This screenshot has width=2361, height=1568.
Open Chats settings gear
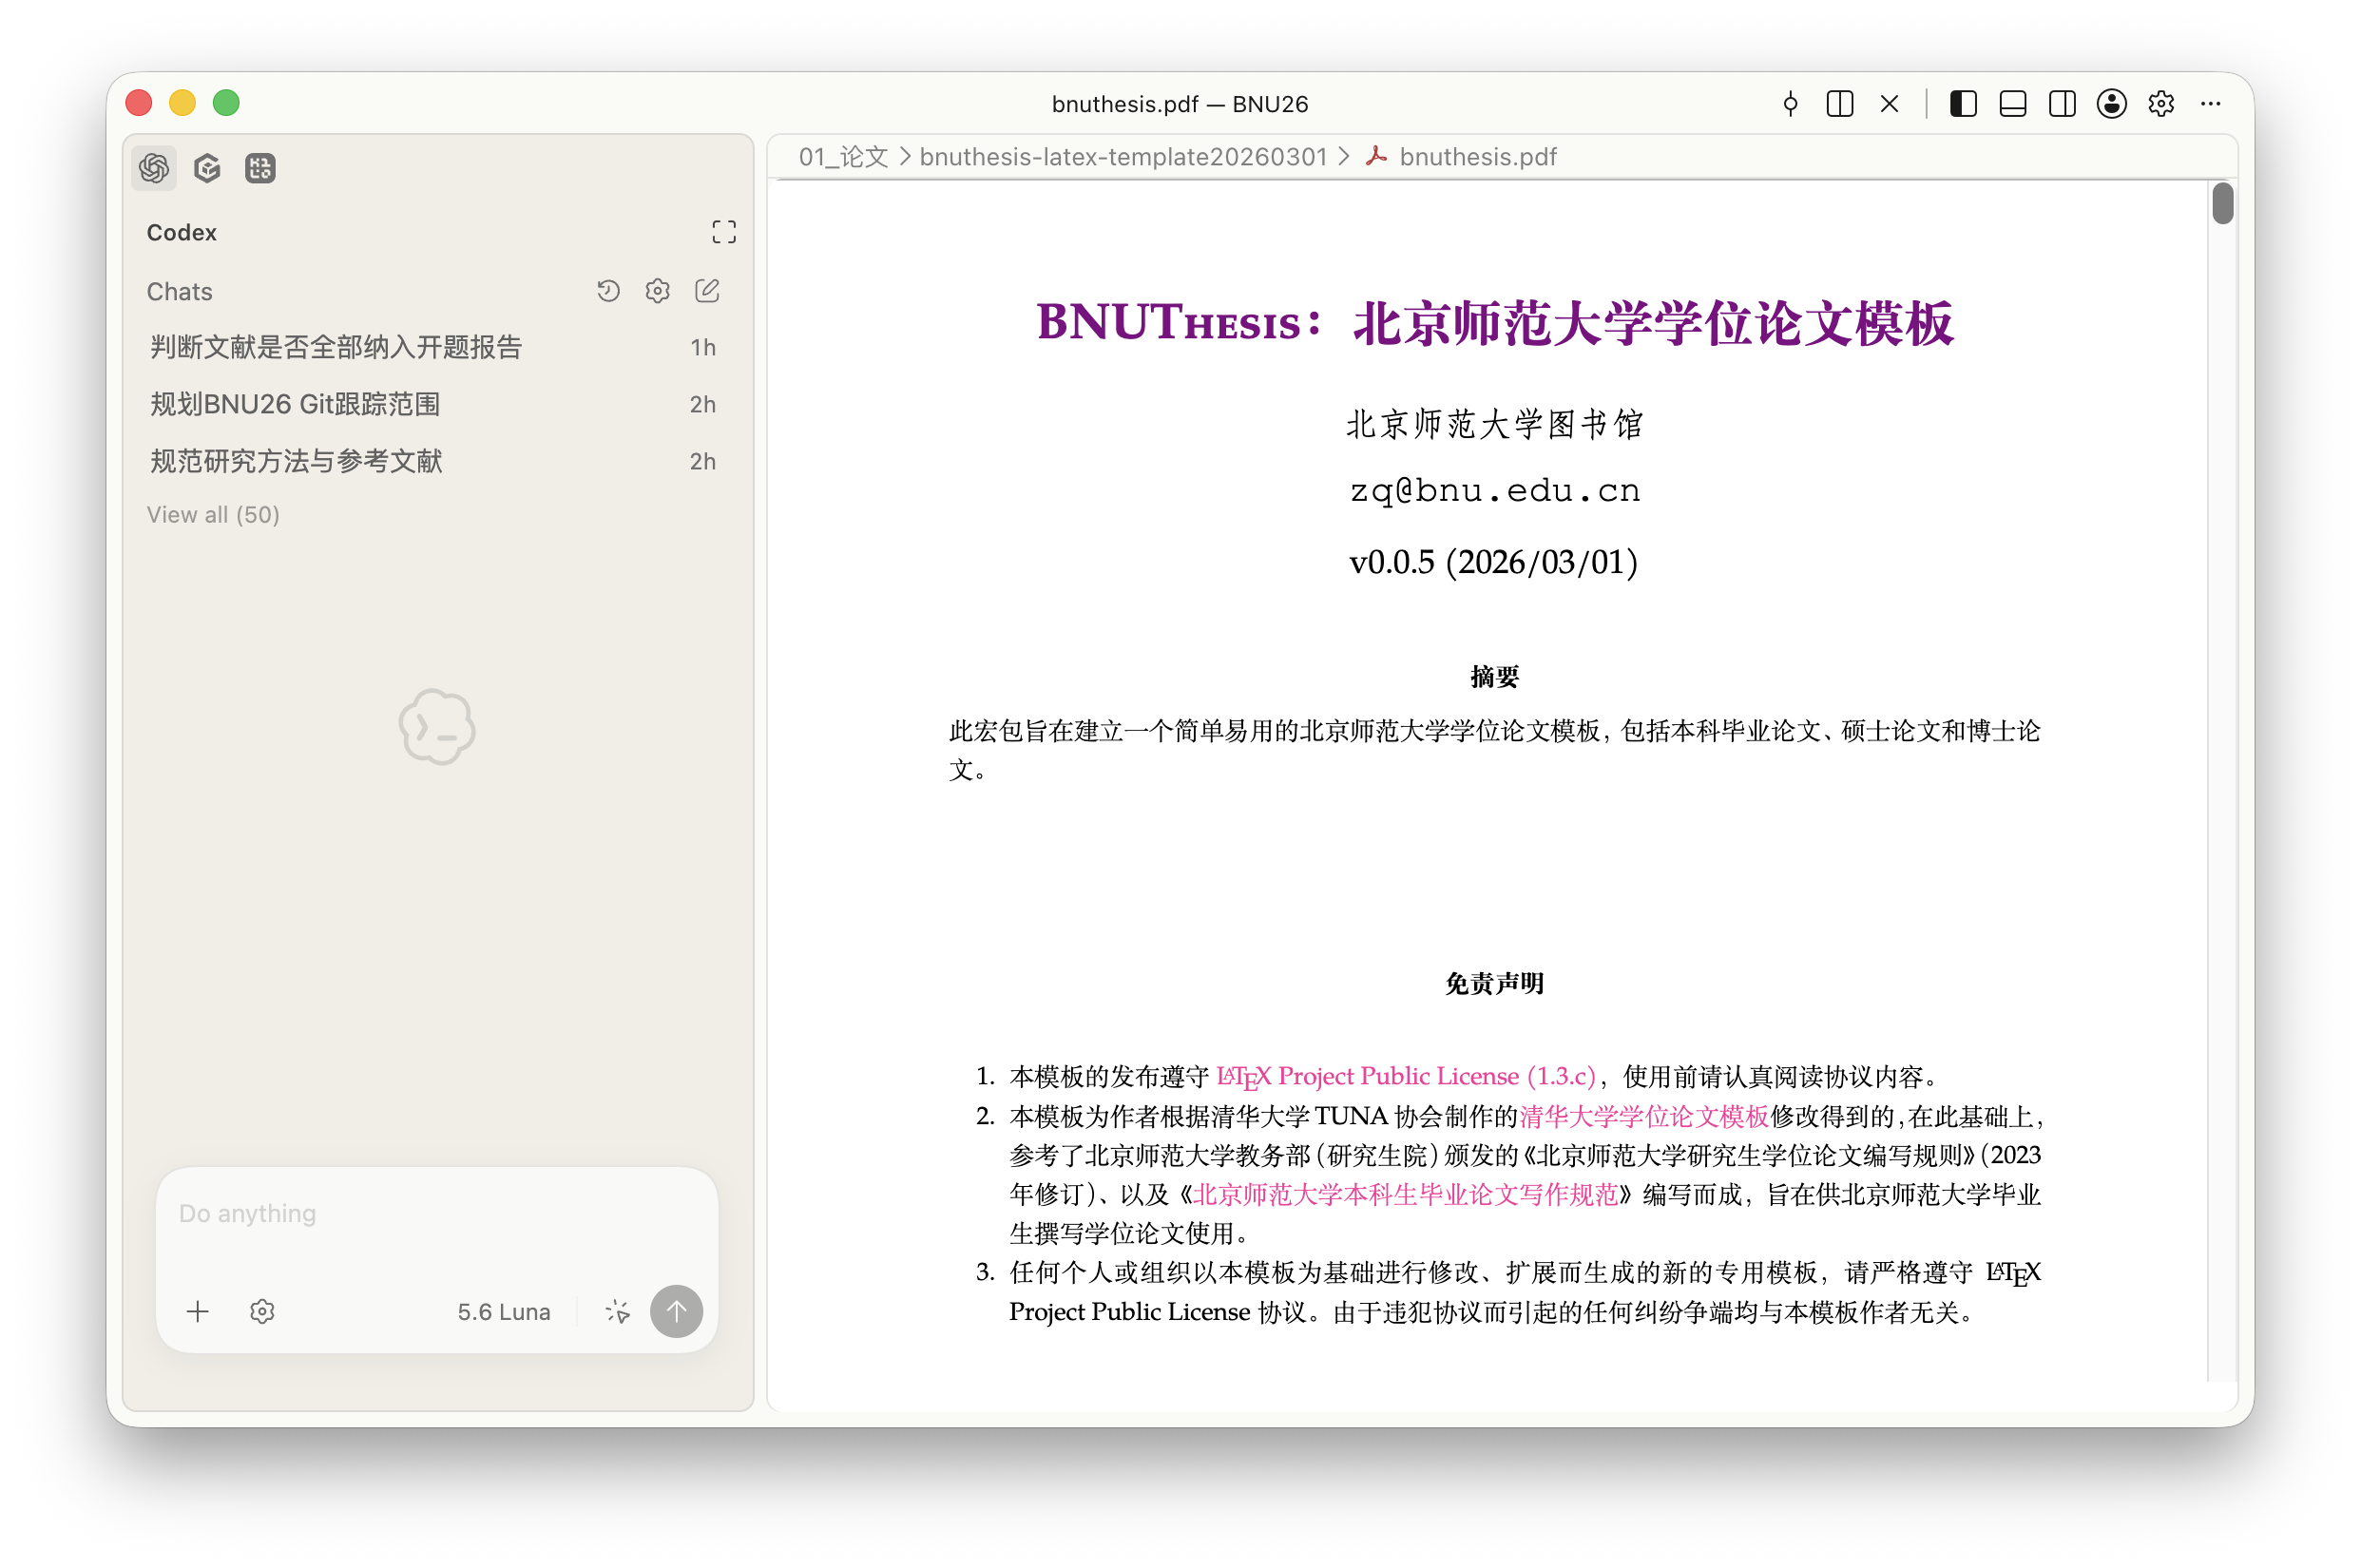point(657,291)
